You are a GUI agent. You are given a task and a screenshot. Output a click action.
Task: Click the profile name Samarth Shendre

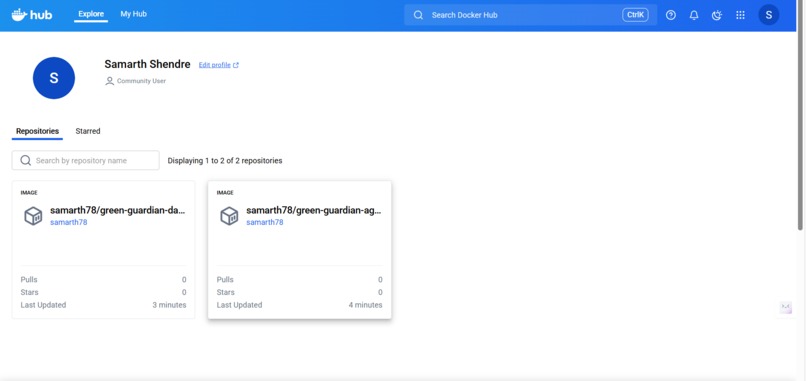pos(148,64)
